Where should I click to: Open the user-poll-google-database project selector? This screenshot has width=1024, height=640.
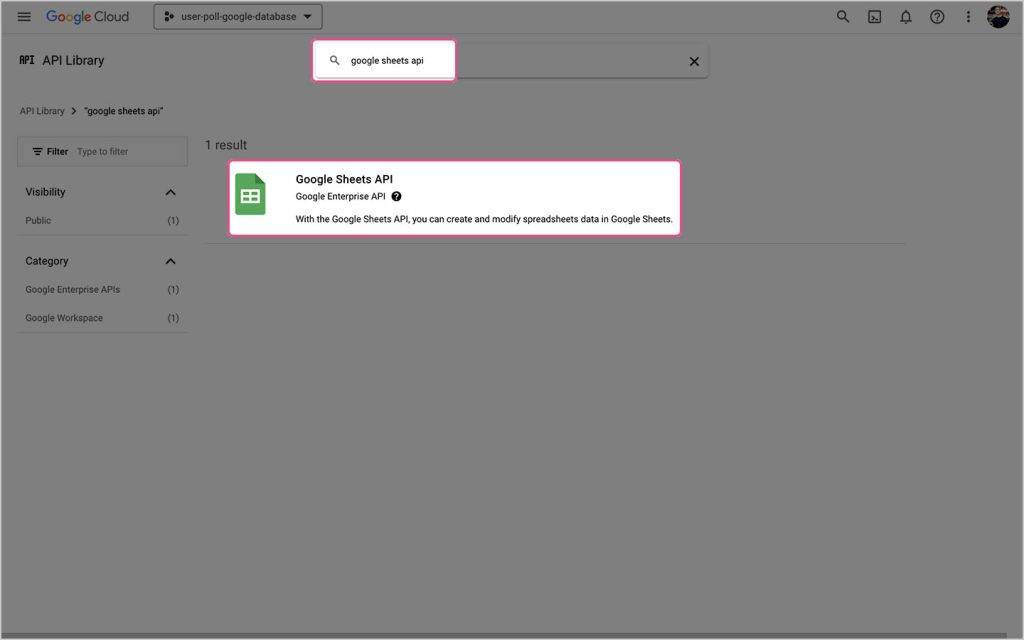(x=238, y=17)
